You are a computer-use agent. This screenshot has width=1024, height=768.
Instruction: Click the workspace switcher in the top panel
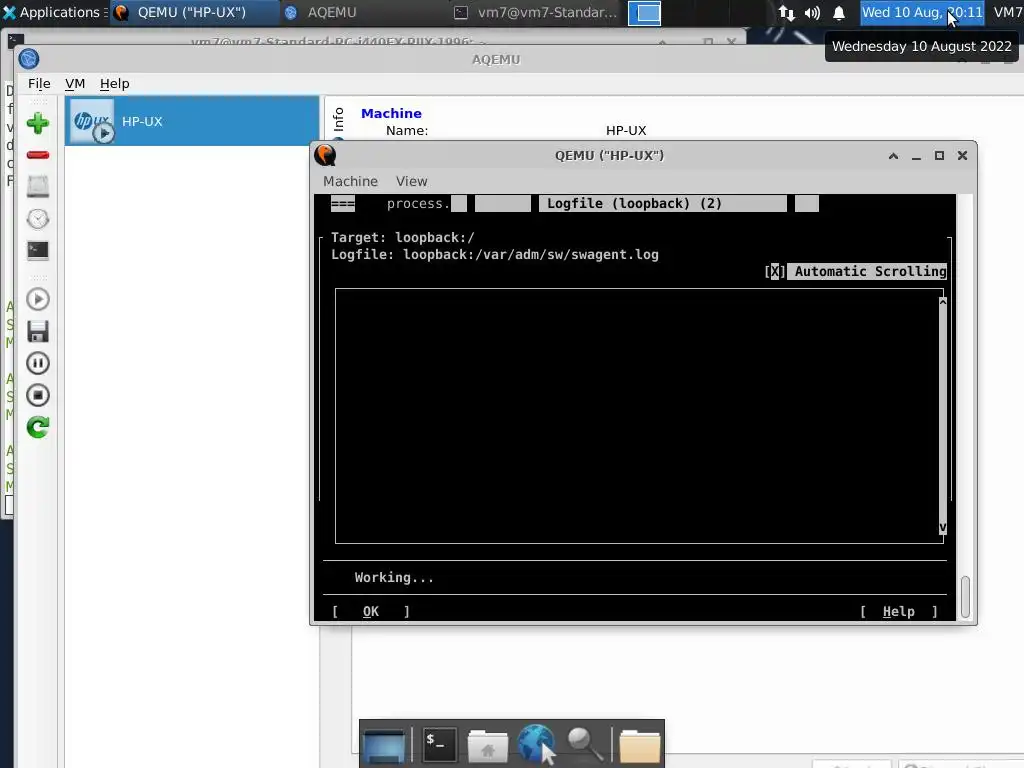click(644, 13)
